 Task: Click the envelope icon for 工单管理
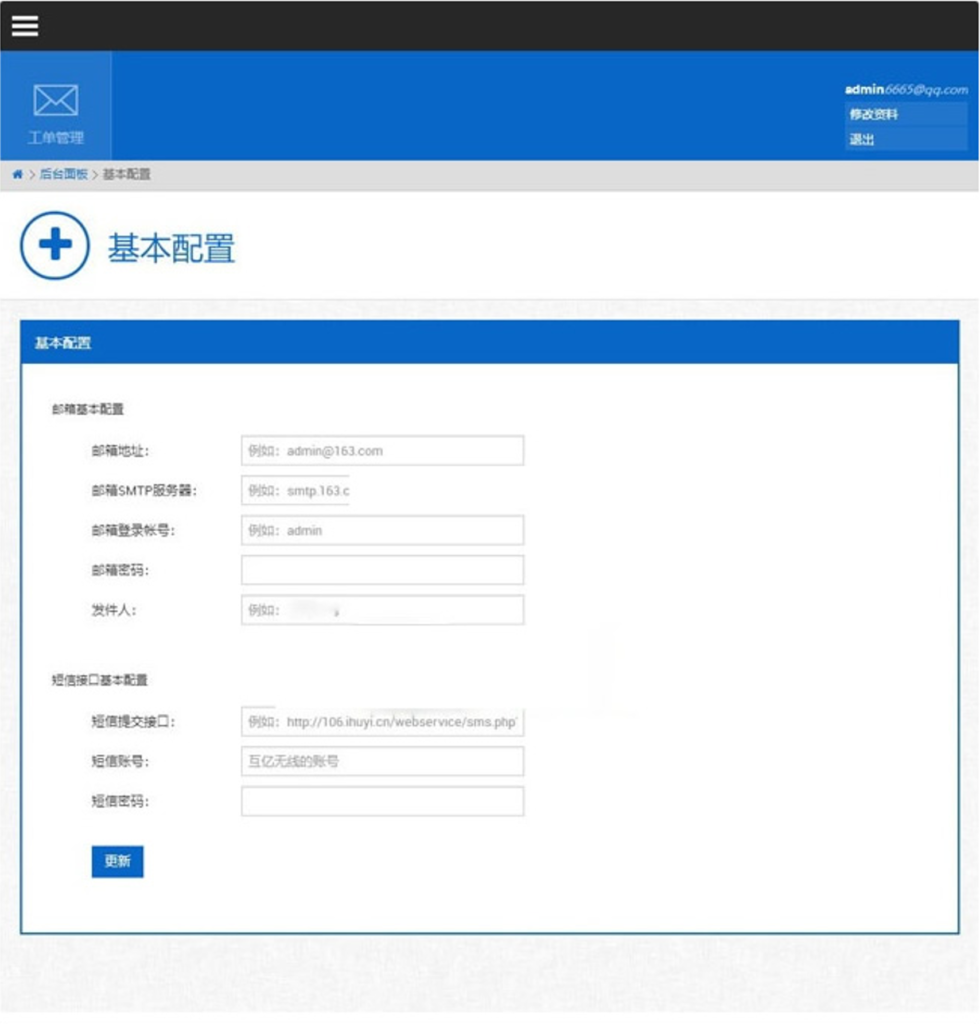tap(55, 100)
